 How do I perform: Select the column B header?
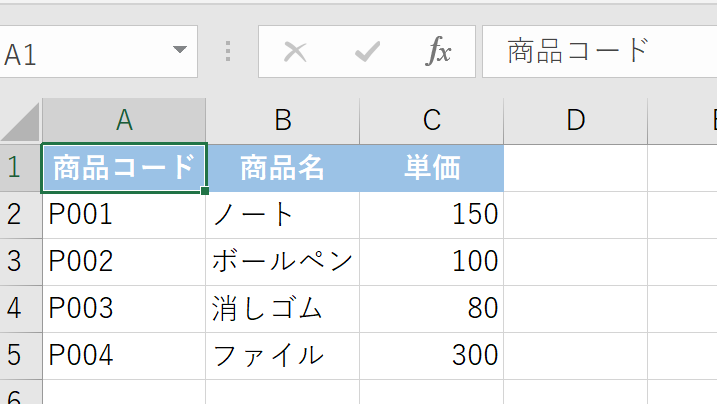coord(283,121)
